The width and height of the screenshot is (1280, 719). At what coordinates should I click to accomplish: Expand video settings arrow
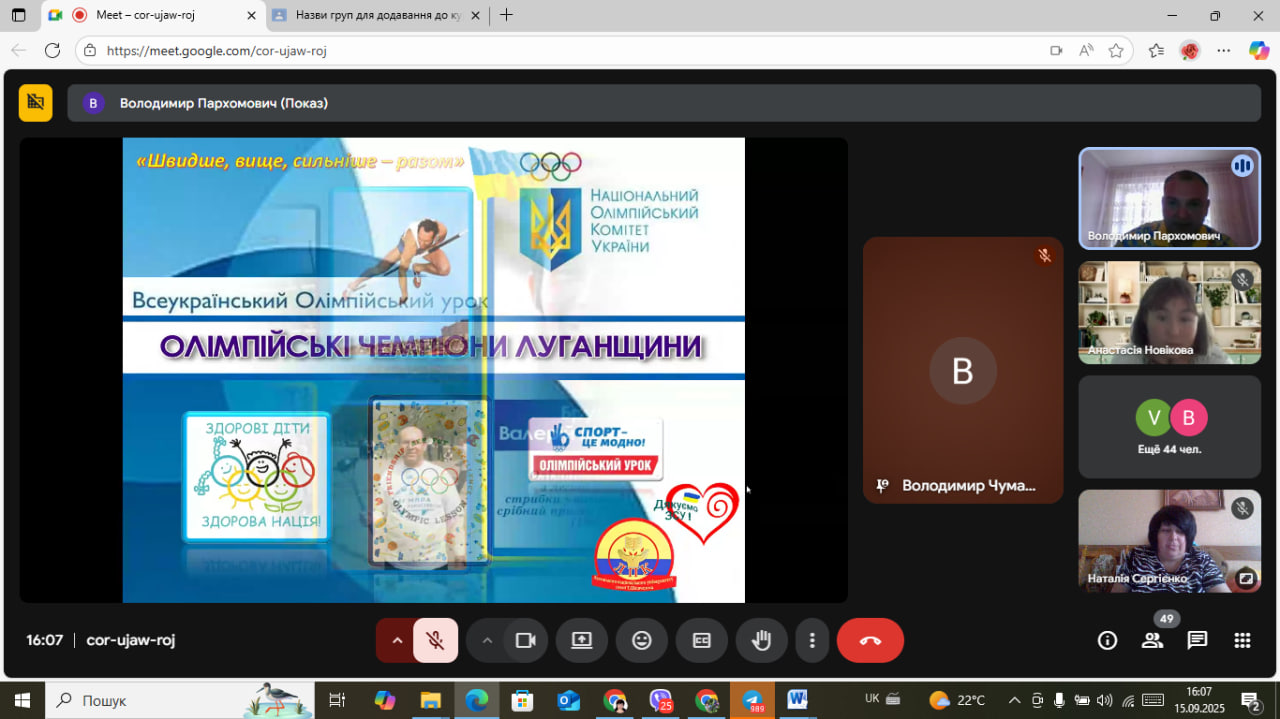pyautogui.click(x=487, y=641)
